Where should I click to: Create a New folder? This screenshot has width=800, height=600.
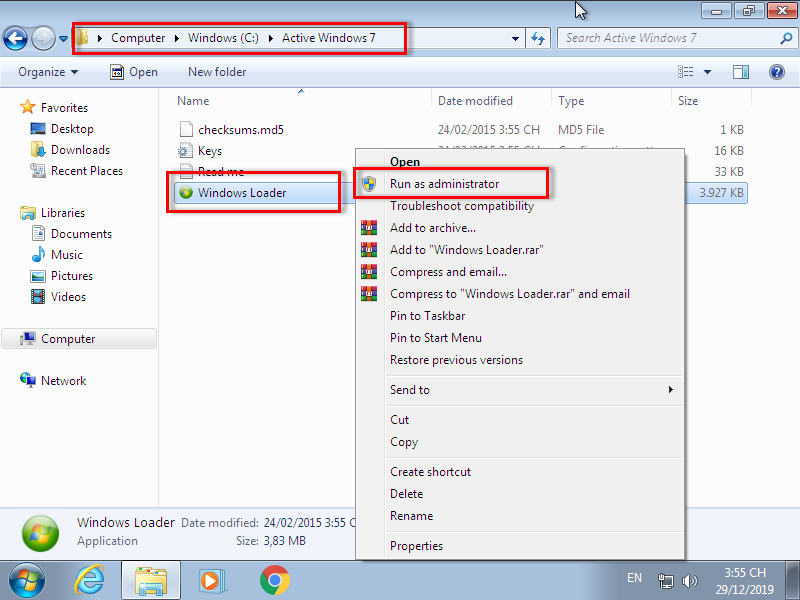pyautogui.click(x=217, y=72)
